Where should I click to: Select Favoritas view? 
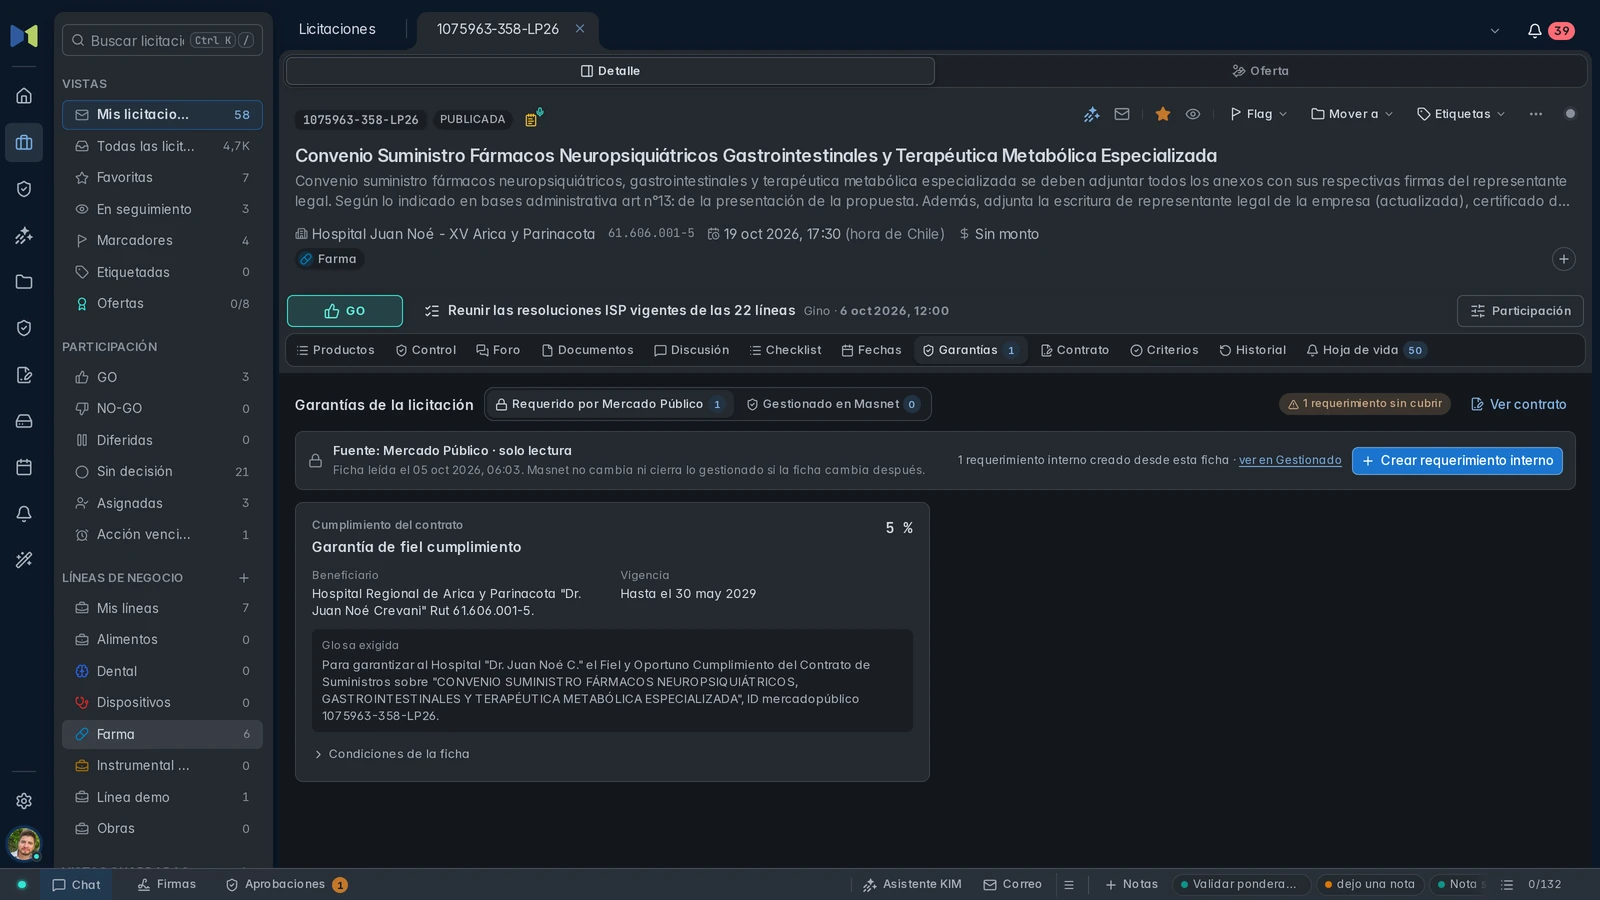(162, 178)
